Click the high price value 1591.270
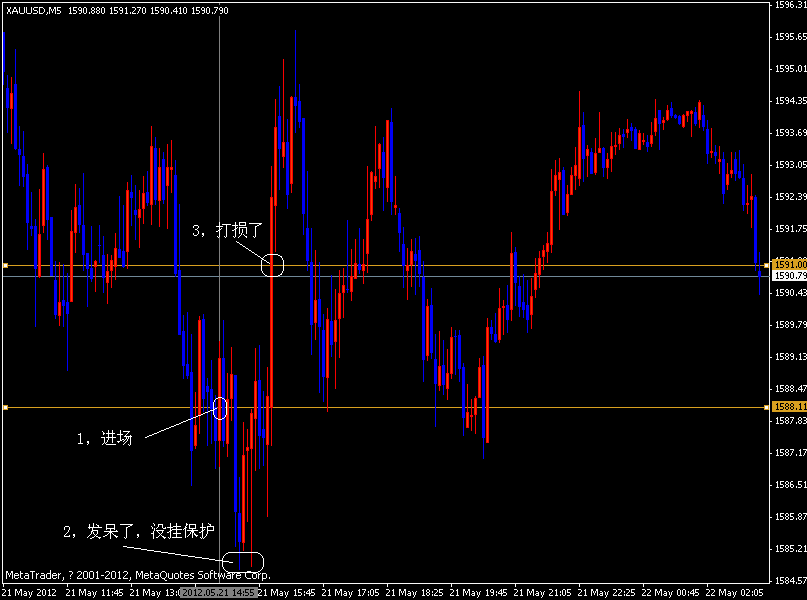The image size is (807, 600). pos(128,10)
